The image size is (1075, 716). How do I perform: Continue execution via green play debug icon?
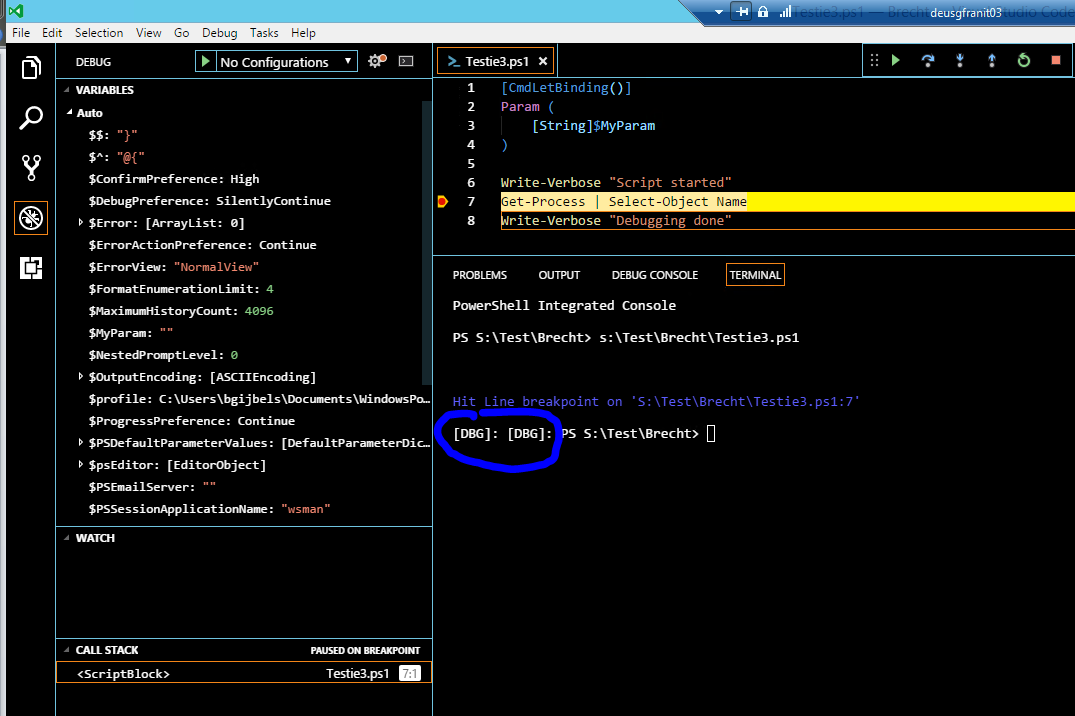click(x=895, y=60)
